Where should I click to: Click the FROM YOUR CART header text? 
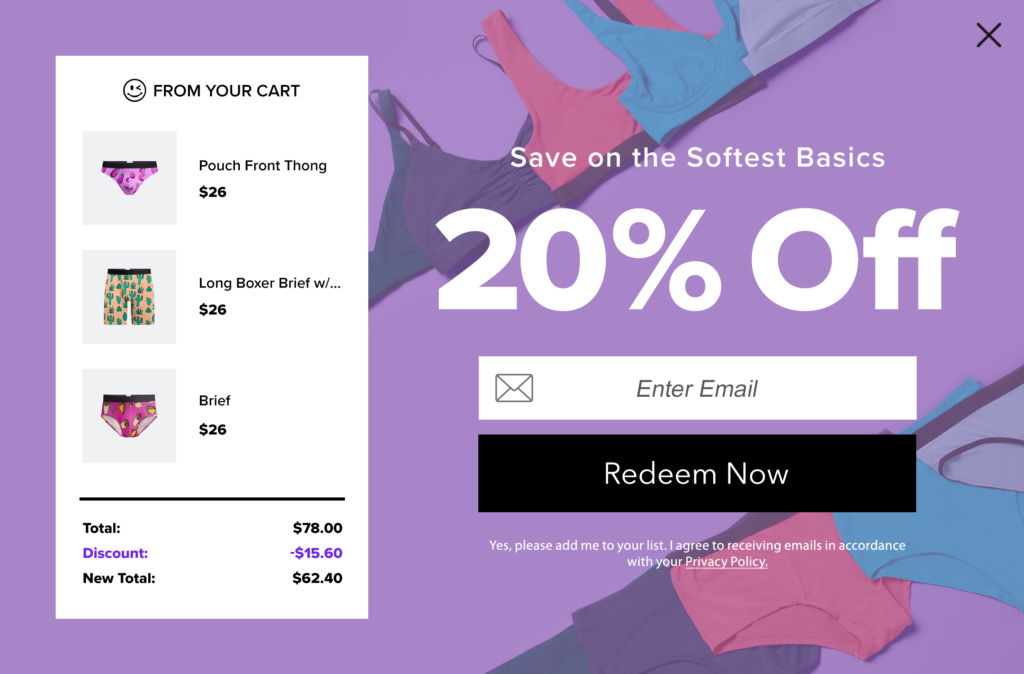point(225,90)
